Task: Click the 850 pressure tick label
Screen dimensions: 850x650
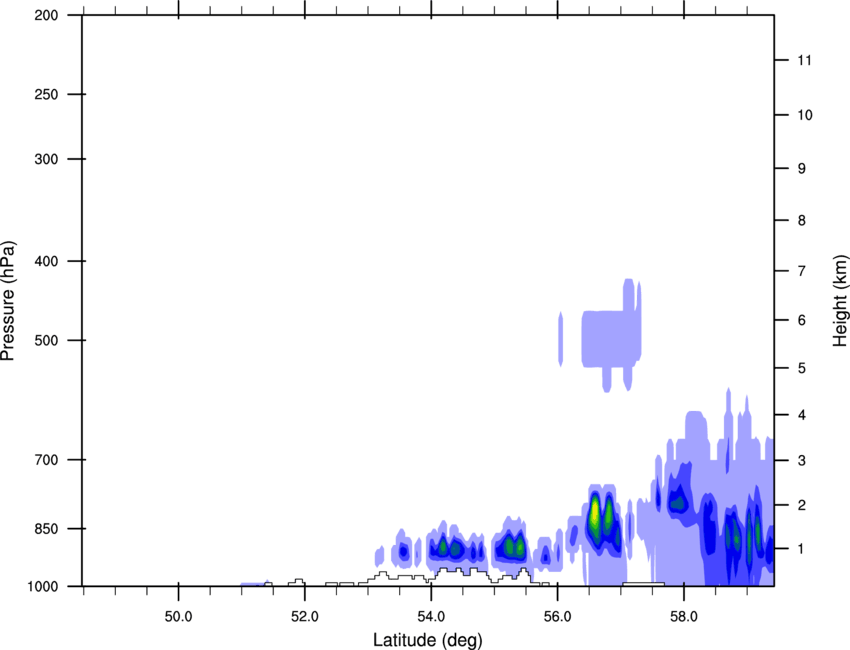Action: pos(46,528)
